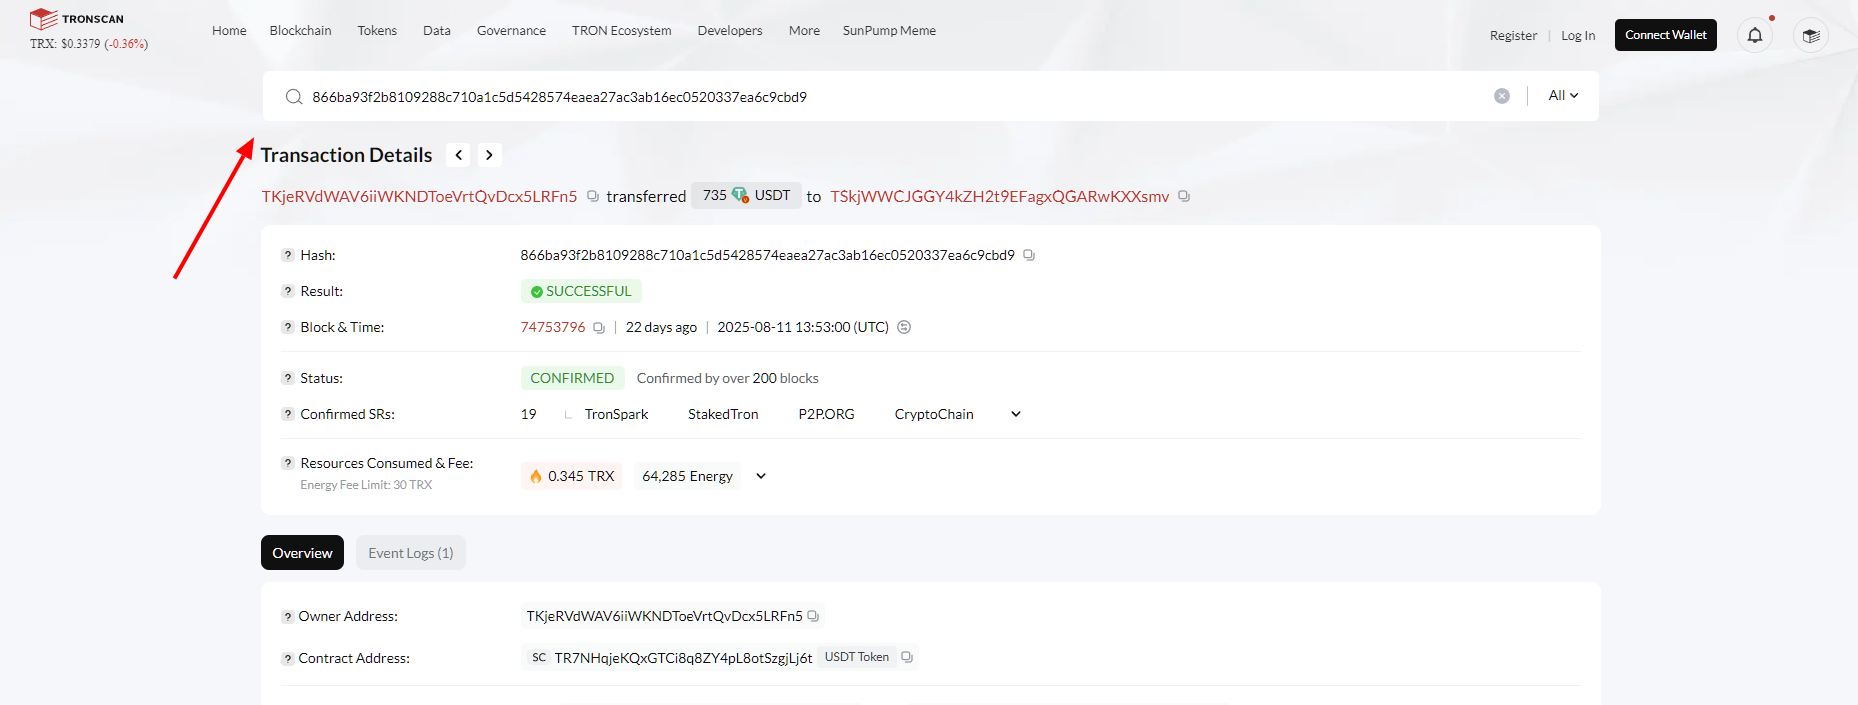This screenshot has height=705, width=1858.
Task: Click the Log In link
Action: tap(1578, 36)
